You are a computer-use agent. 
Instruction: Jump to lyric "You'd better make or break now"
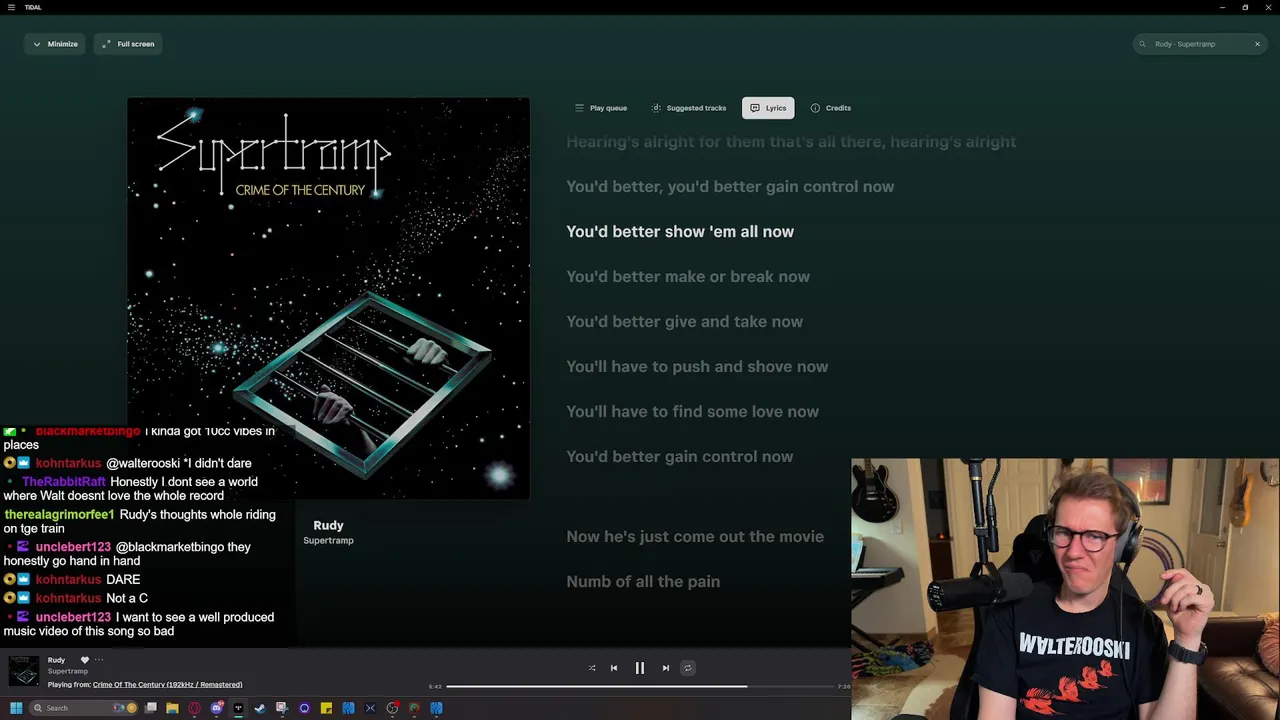pyautogui.click(x=688, y=276)
